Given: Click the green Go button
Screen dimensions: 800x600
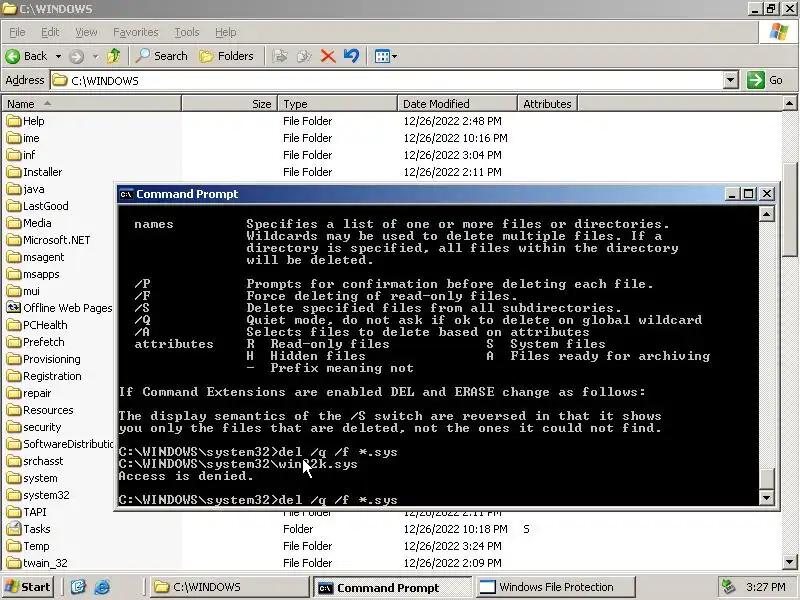Looking at the screenshot, I should click(x=765, y=80).
